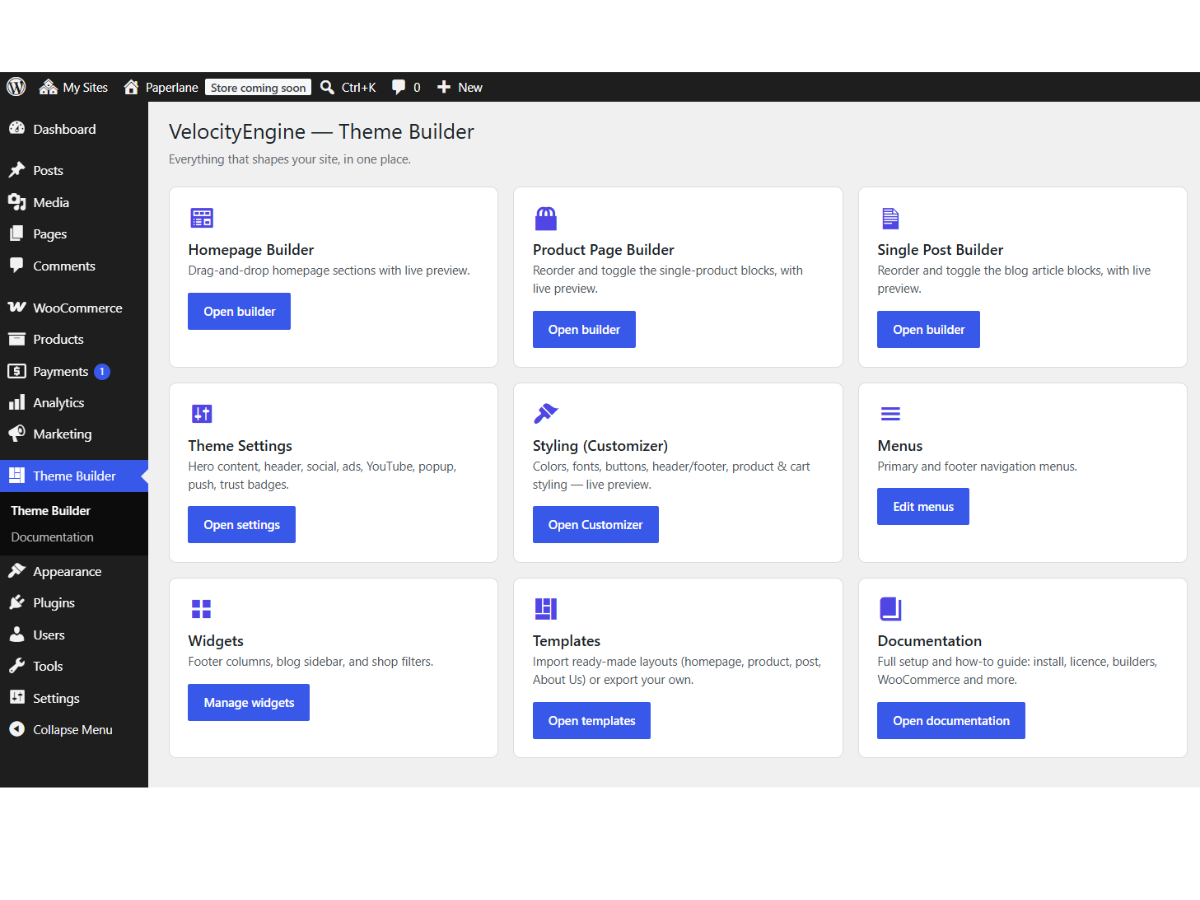This screenshot has width=1200, height=900.
Task: Click the Payments notification badge '1'
Action: (x=102, y=371)
